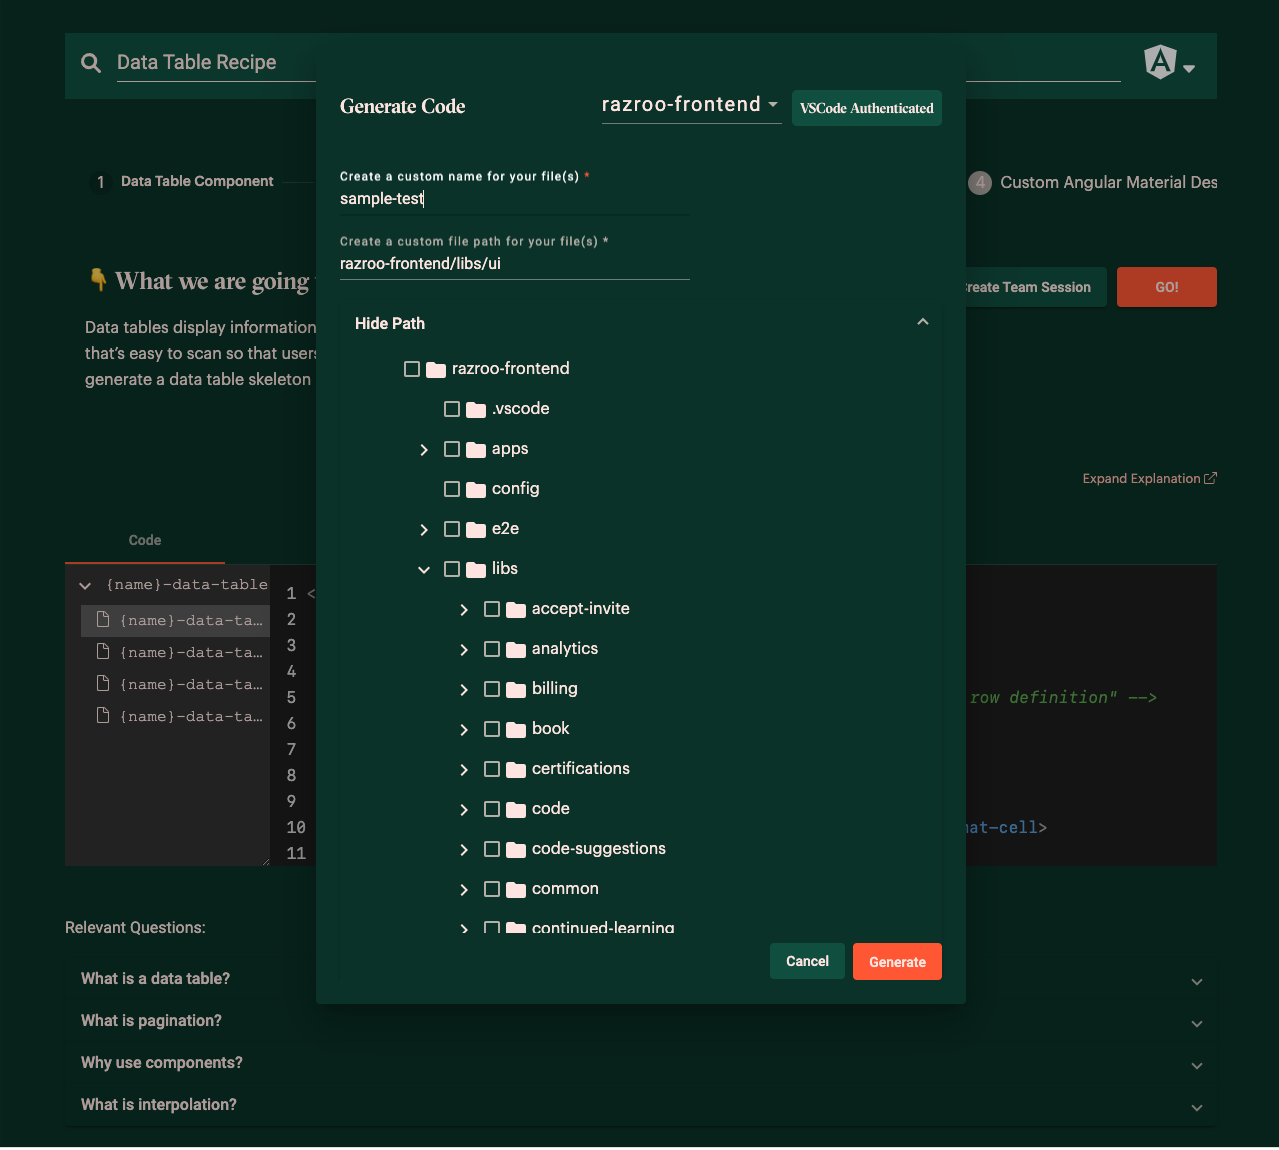Check the razroo-frontend root checkbox
Viewport: 1279px width, 1150px height.
coord(412,369)
